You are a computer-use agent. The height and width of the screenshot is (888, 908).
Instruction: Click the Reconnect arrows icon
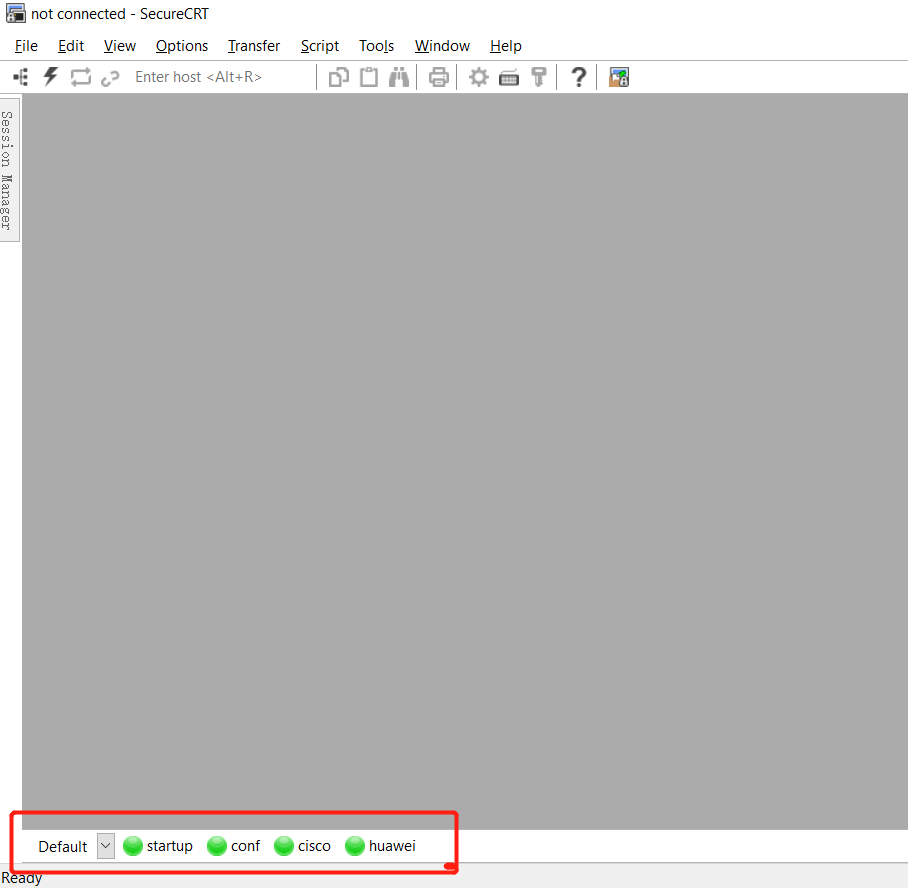coord(81,77)
